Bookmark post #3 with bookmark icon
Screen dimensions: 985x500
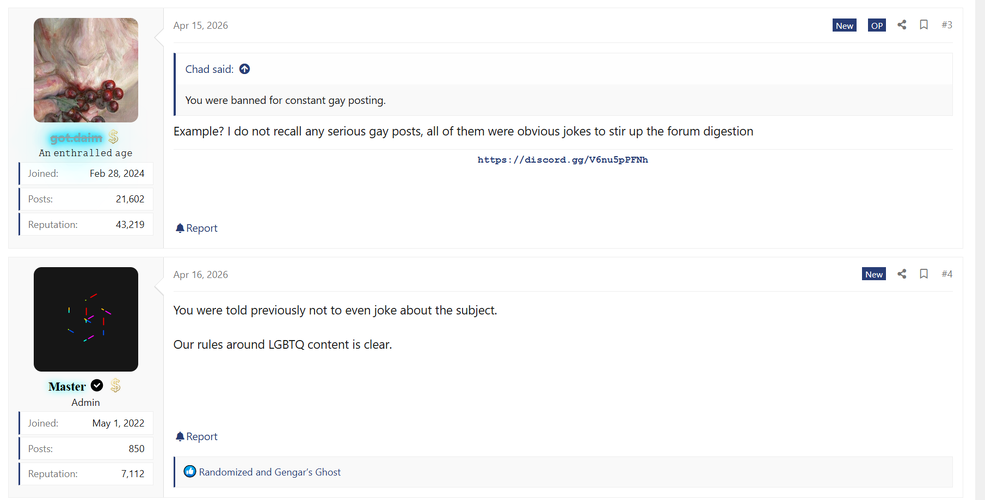point(923,25)
